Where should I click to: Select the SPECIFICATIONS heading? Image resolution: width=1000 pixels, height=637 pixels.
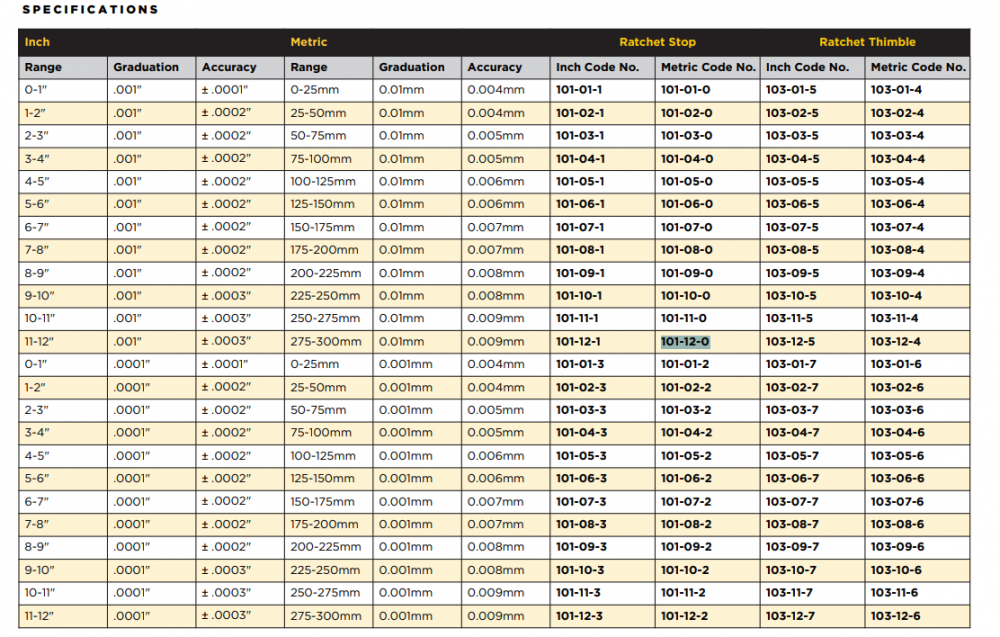(90, 10)
